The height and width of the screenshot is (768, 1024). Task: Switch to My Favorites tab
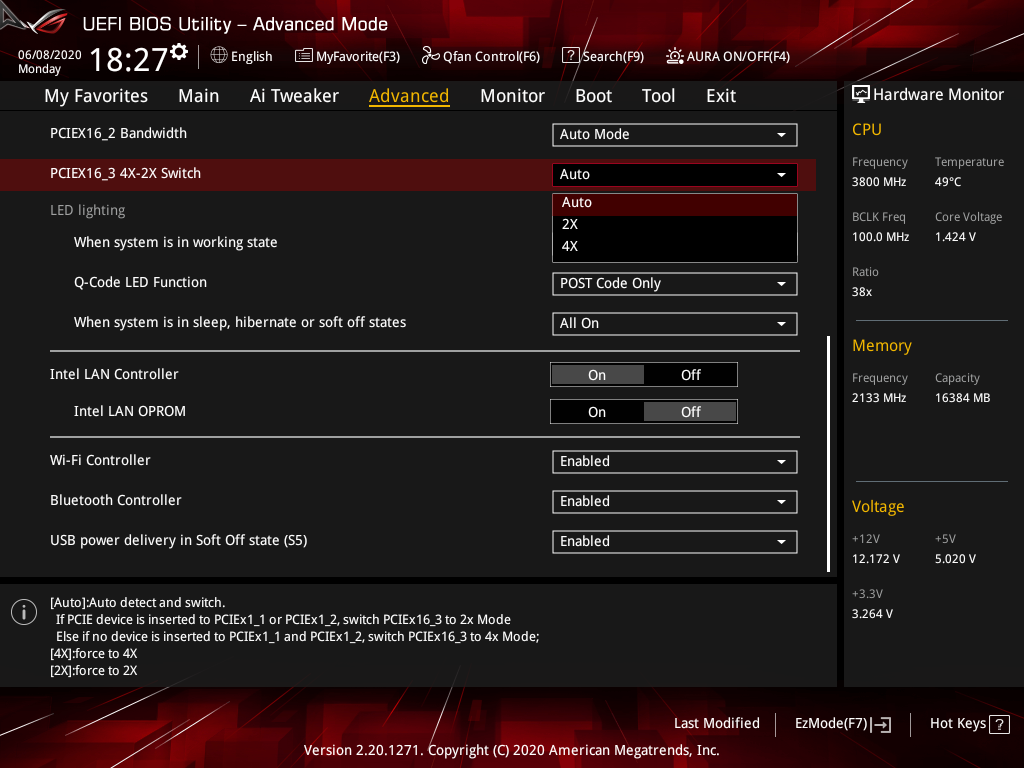[96, 96]
